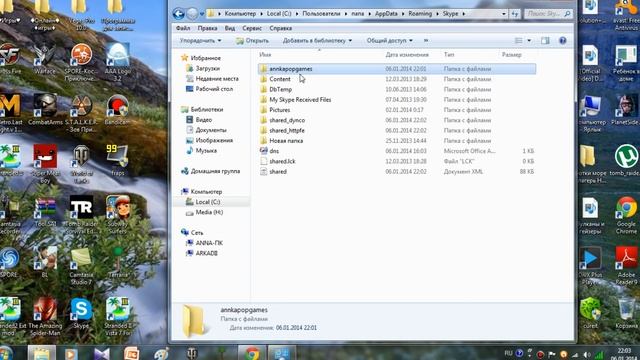This screenshot has height=360, width=640.
Task: Open the Справка menu
Action: (280, 28)
